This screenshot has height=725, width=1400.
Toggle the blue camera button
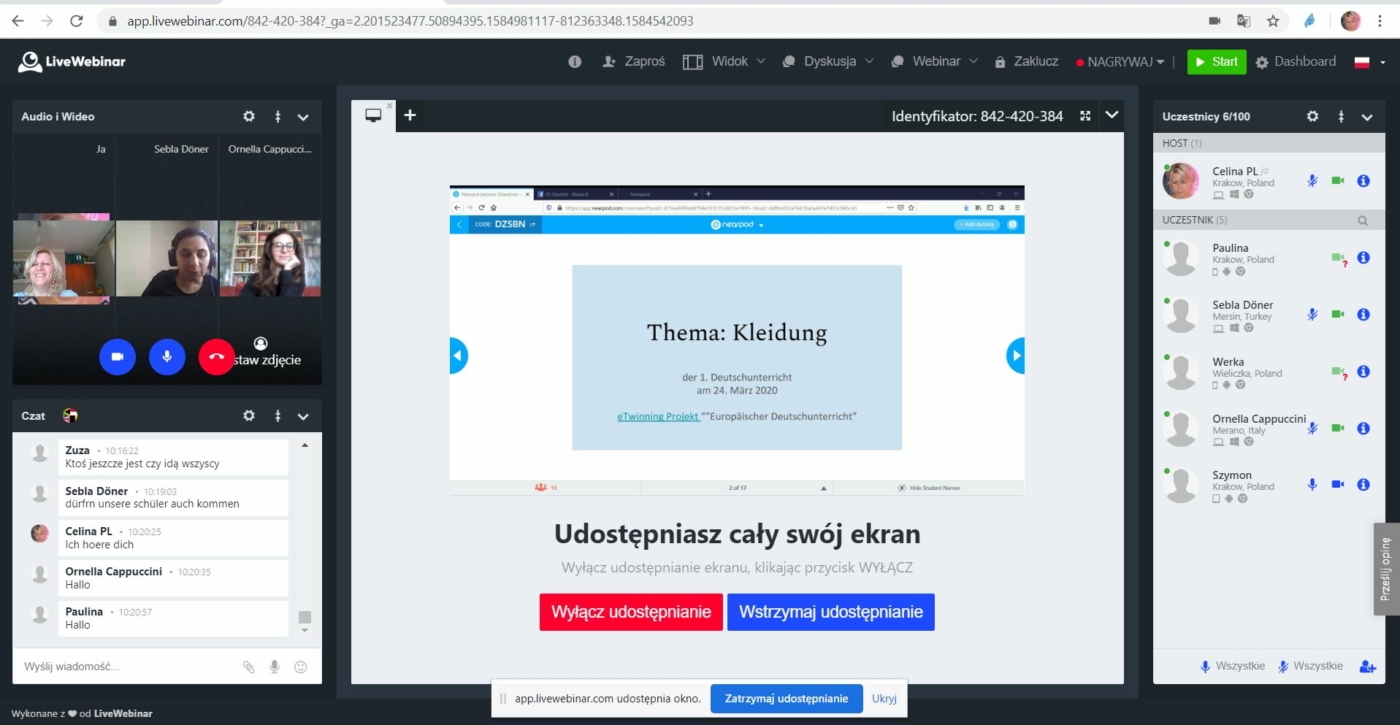[x=117, y=357]
